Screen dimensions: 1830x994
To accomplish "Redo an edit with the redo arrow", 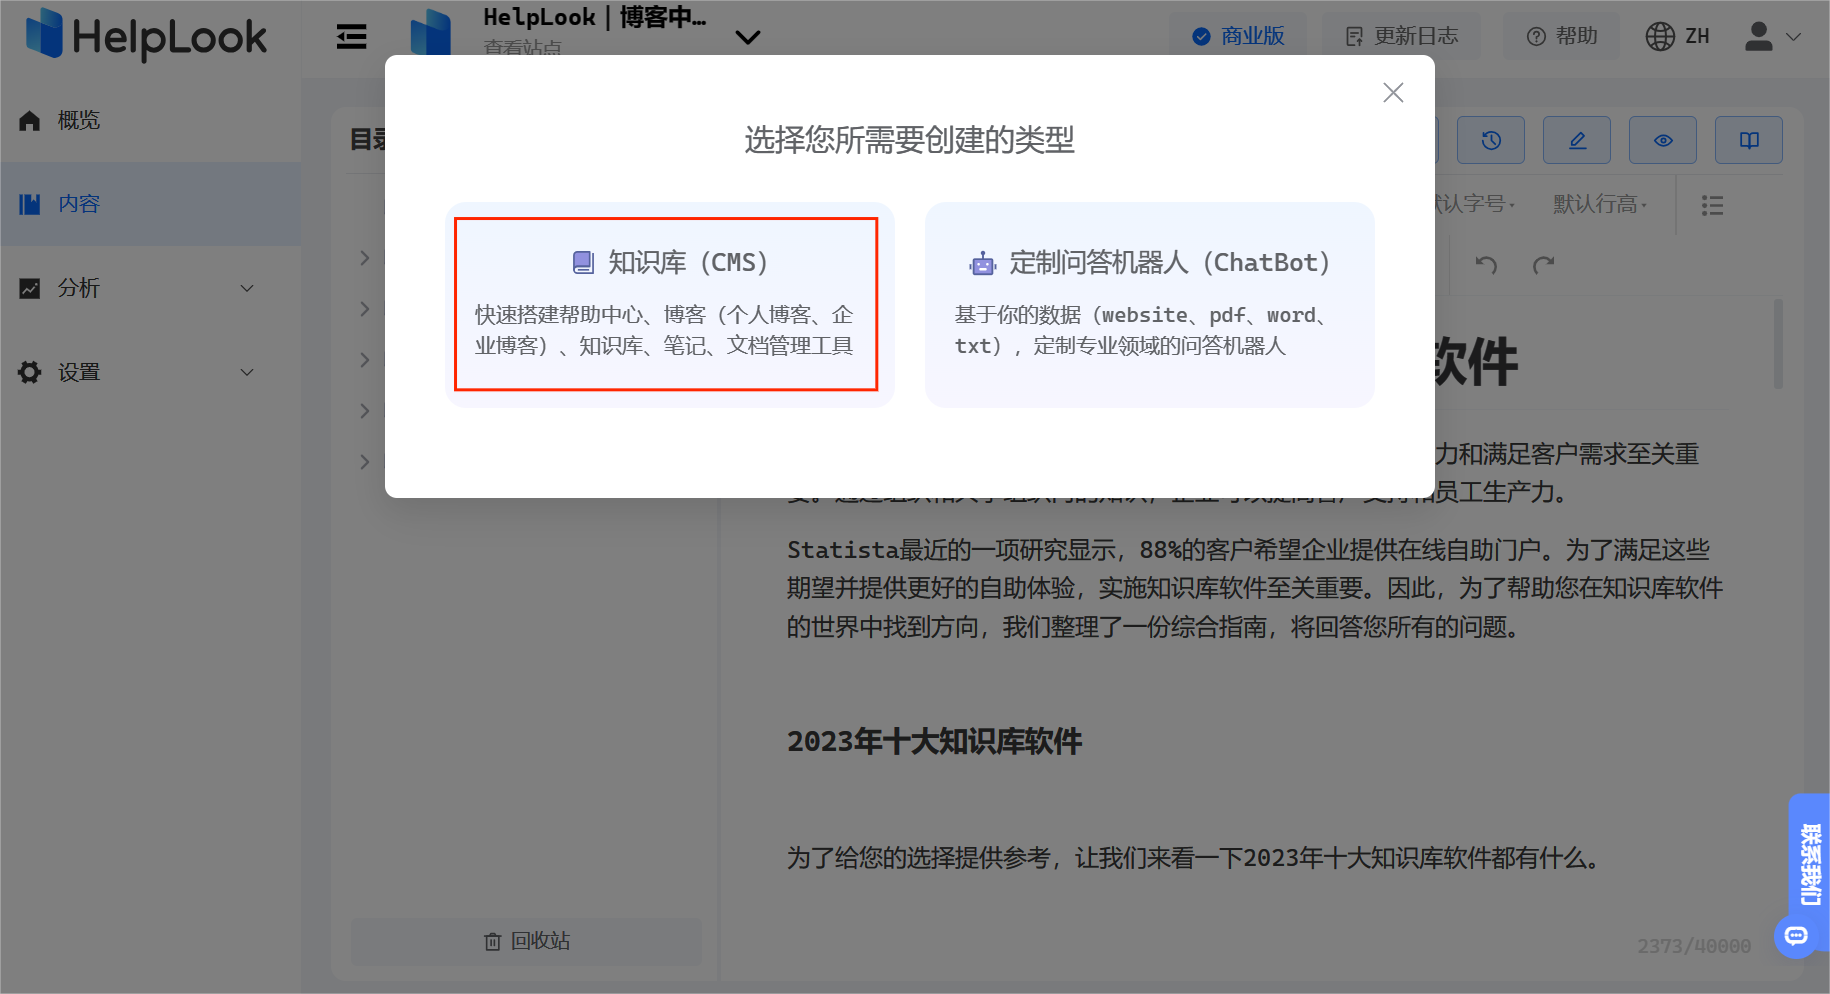I will point(1544,265).
